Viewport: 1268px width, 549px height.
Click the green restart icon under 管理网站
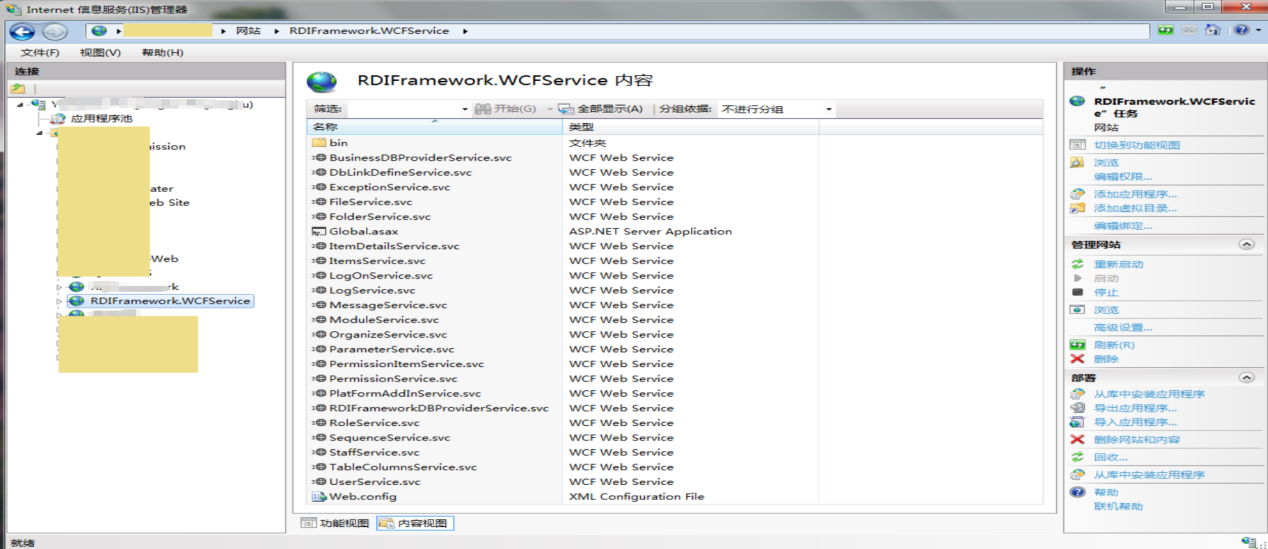[x=1077, y=264]
